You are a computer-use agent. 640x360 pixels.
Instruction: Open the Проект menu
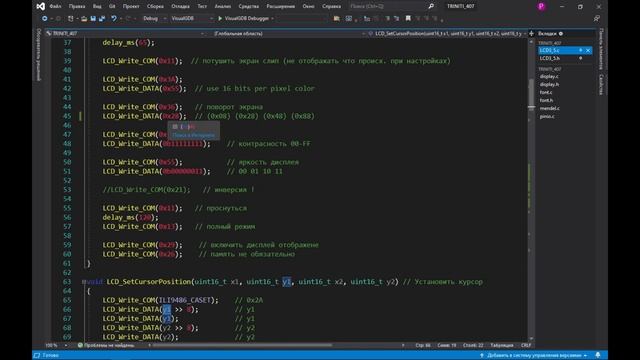pyautogui.click(x=131, y=7)
